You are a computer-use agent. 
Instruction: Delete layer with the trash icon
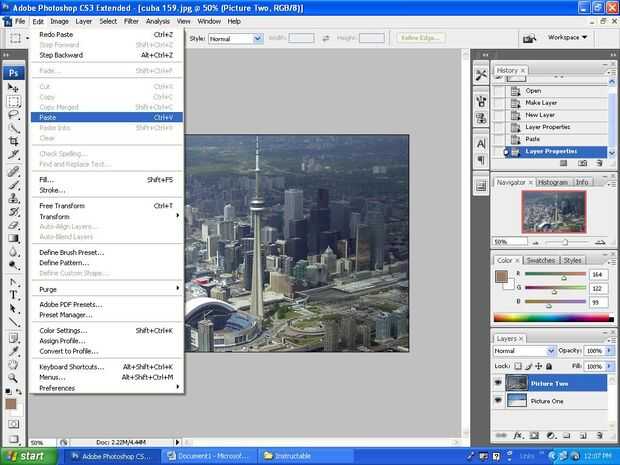(598, 436)
